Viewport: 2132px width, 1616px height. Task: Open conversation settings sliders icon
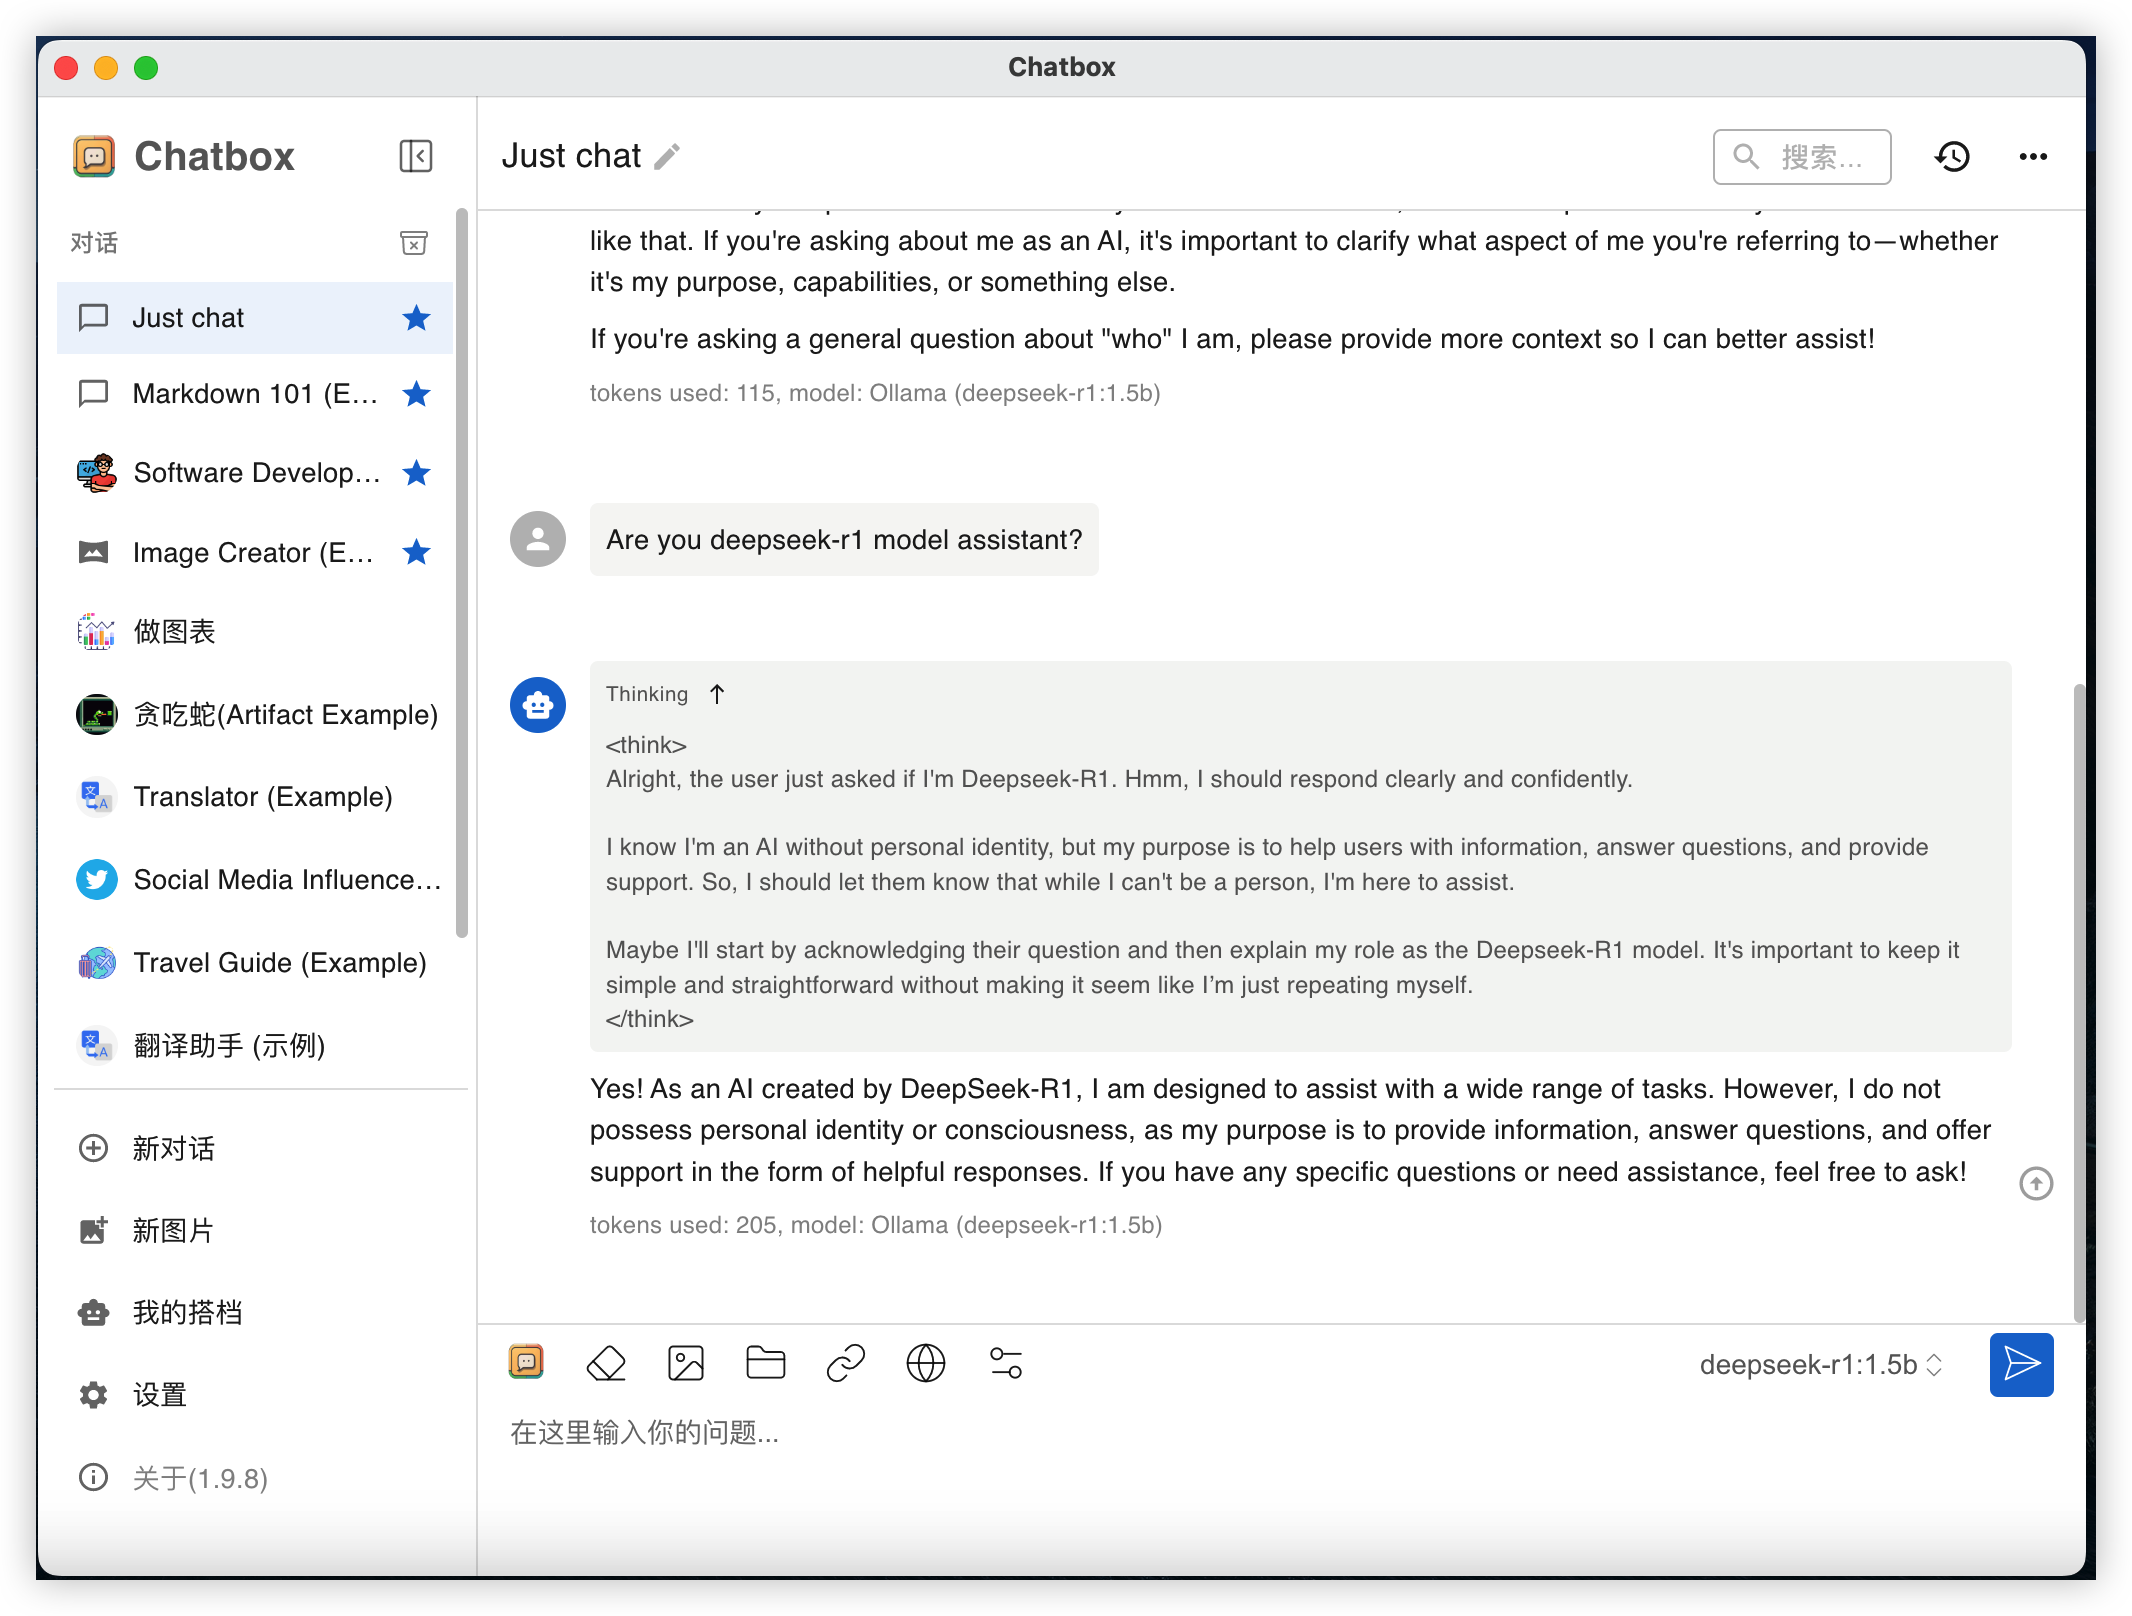(x=1006, y=1363)
